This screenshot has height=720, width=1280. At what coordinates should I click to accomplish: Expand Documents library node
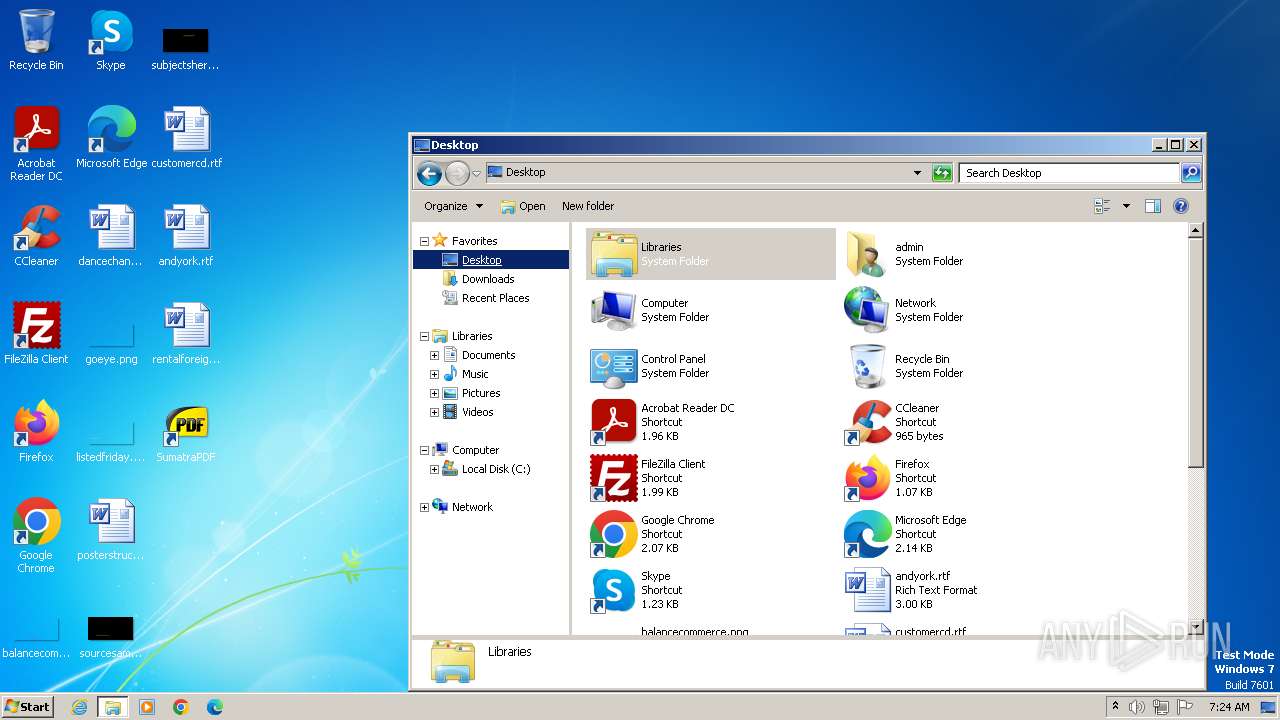(x=434, y=355)
